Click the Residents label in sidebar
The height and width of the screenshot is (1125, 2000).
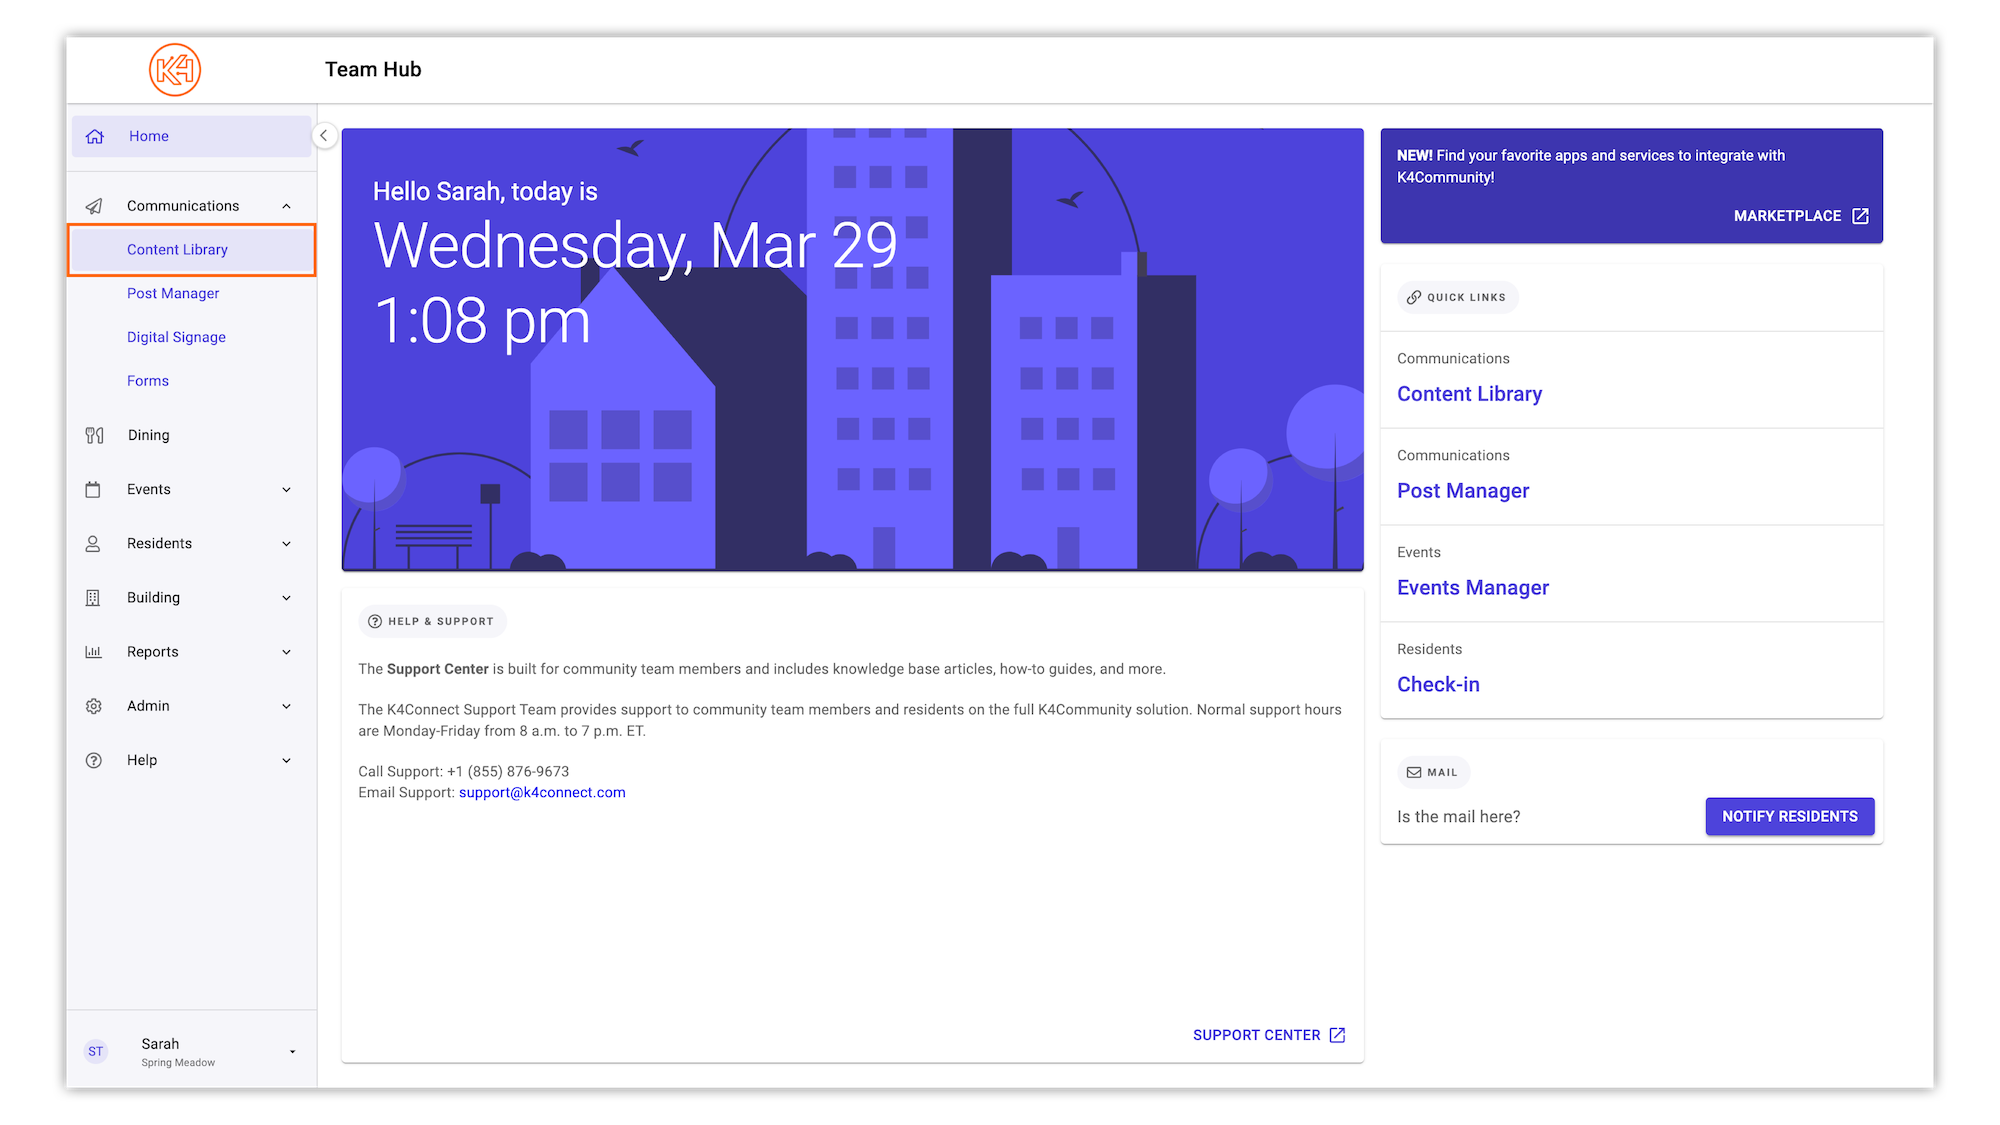click(x=159, y=543)
